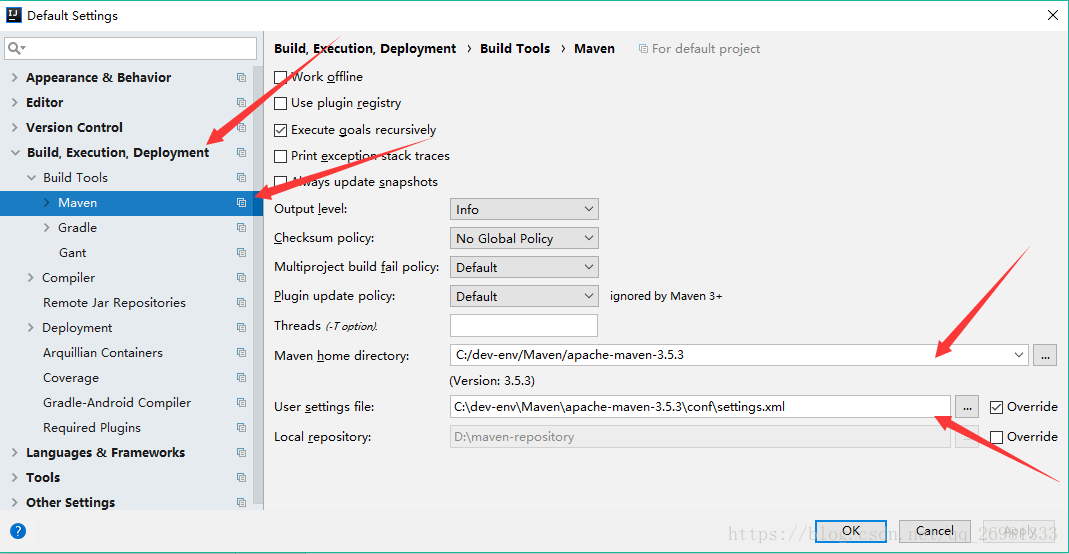Confirm settings with OK button
This screenshot has width=1069, height=554.
click(x=851, y=531)
